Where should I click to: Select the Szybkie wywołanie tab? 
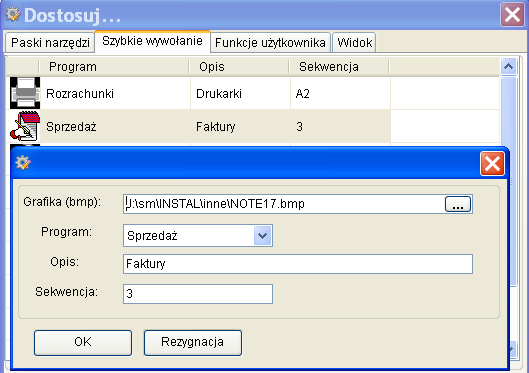pyautogui.click(x=152, y=41)
